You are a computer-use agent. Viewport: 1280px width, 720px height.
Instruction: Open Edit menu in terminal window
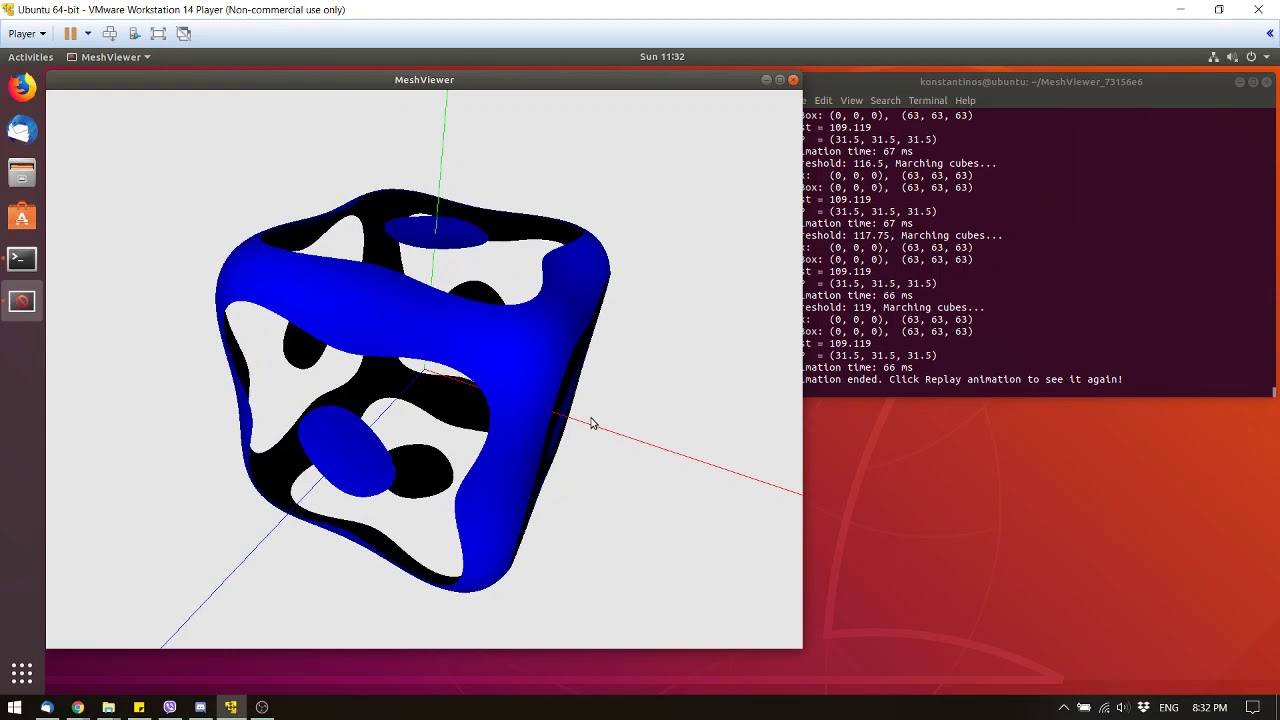point(823,100)
